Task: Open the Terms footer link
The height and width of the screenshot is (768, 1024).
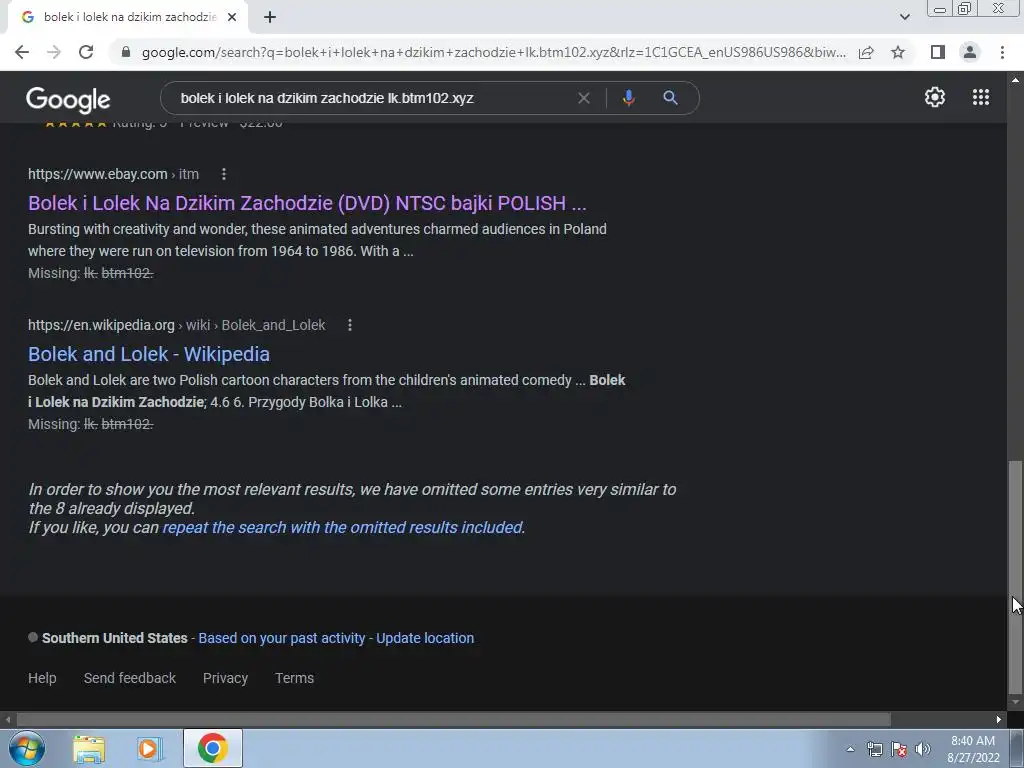Action: pos(295,678)
